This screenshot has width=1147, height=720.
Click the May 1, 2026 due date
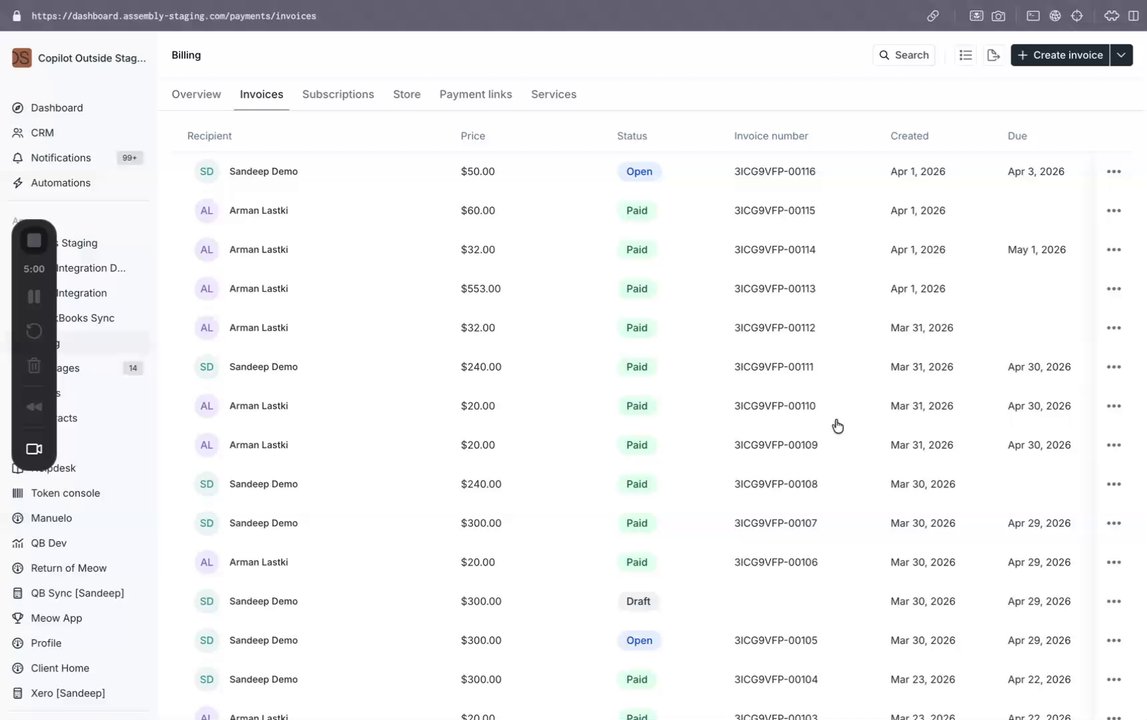point(1037,250)
